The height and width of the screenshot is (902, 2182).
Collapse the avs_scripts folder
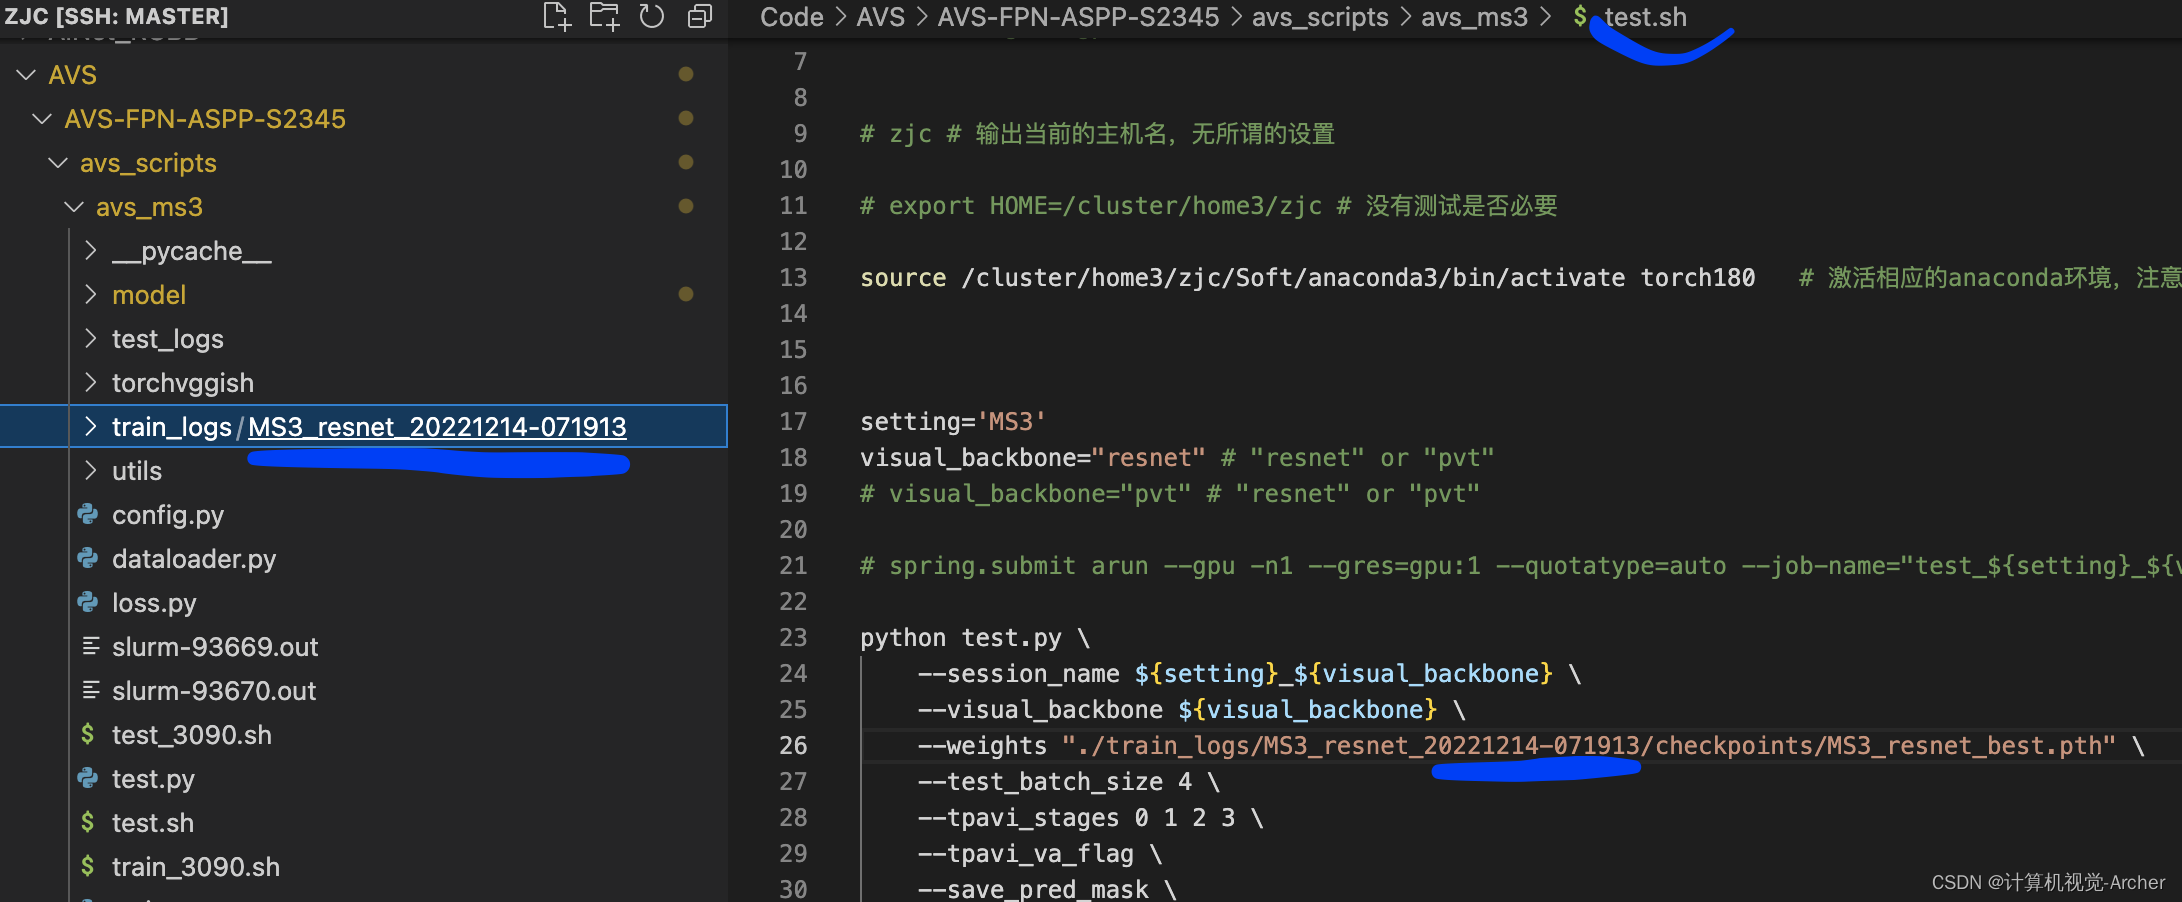pyautogui.click(x=59, y=163)
